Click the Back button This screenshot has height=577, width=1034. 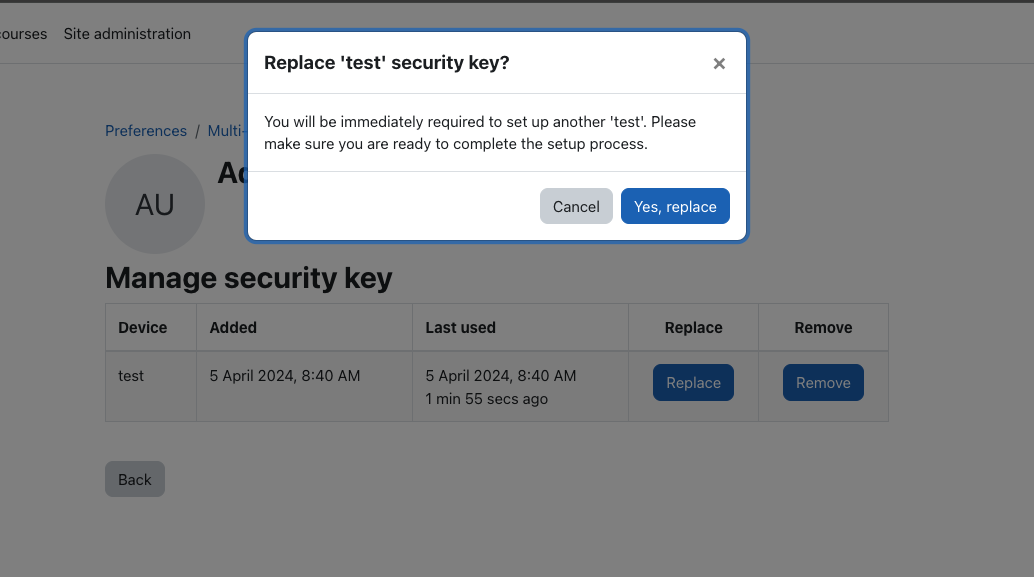135,479
